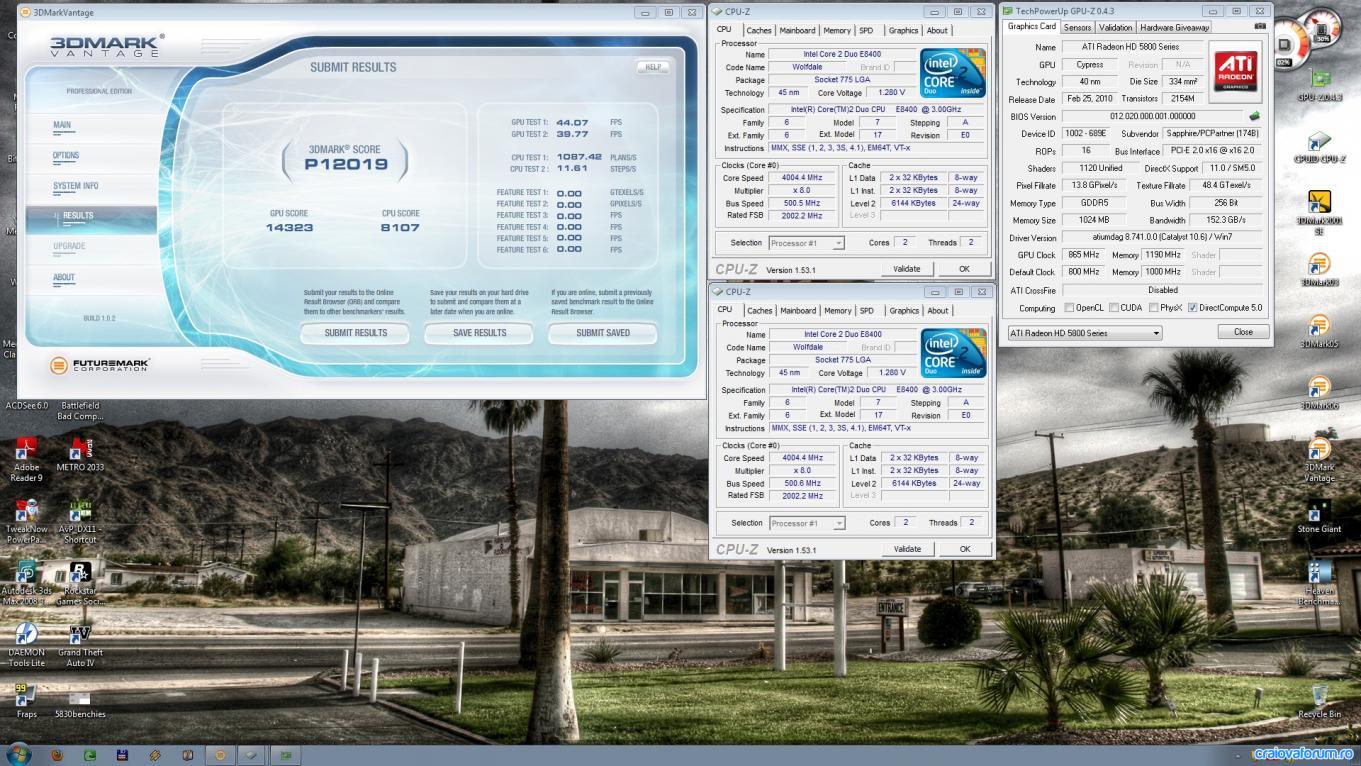
Task: Click the Driver Version field in GPU-Z
Action: (1162, 238)
